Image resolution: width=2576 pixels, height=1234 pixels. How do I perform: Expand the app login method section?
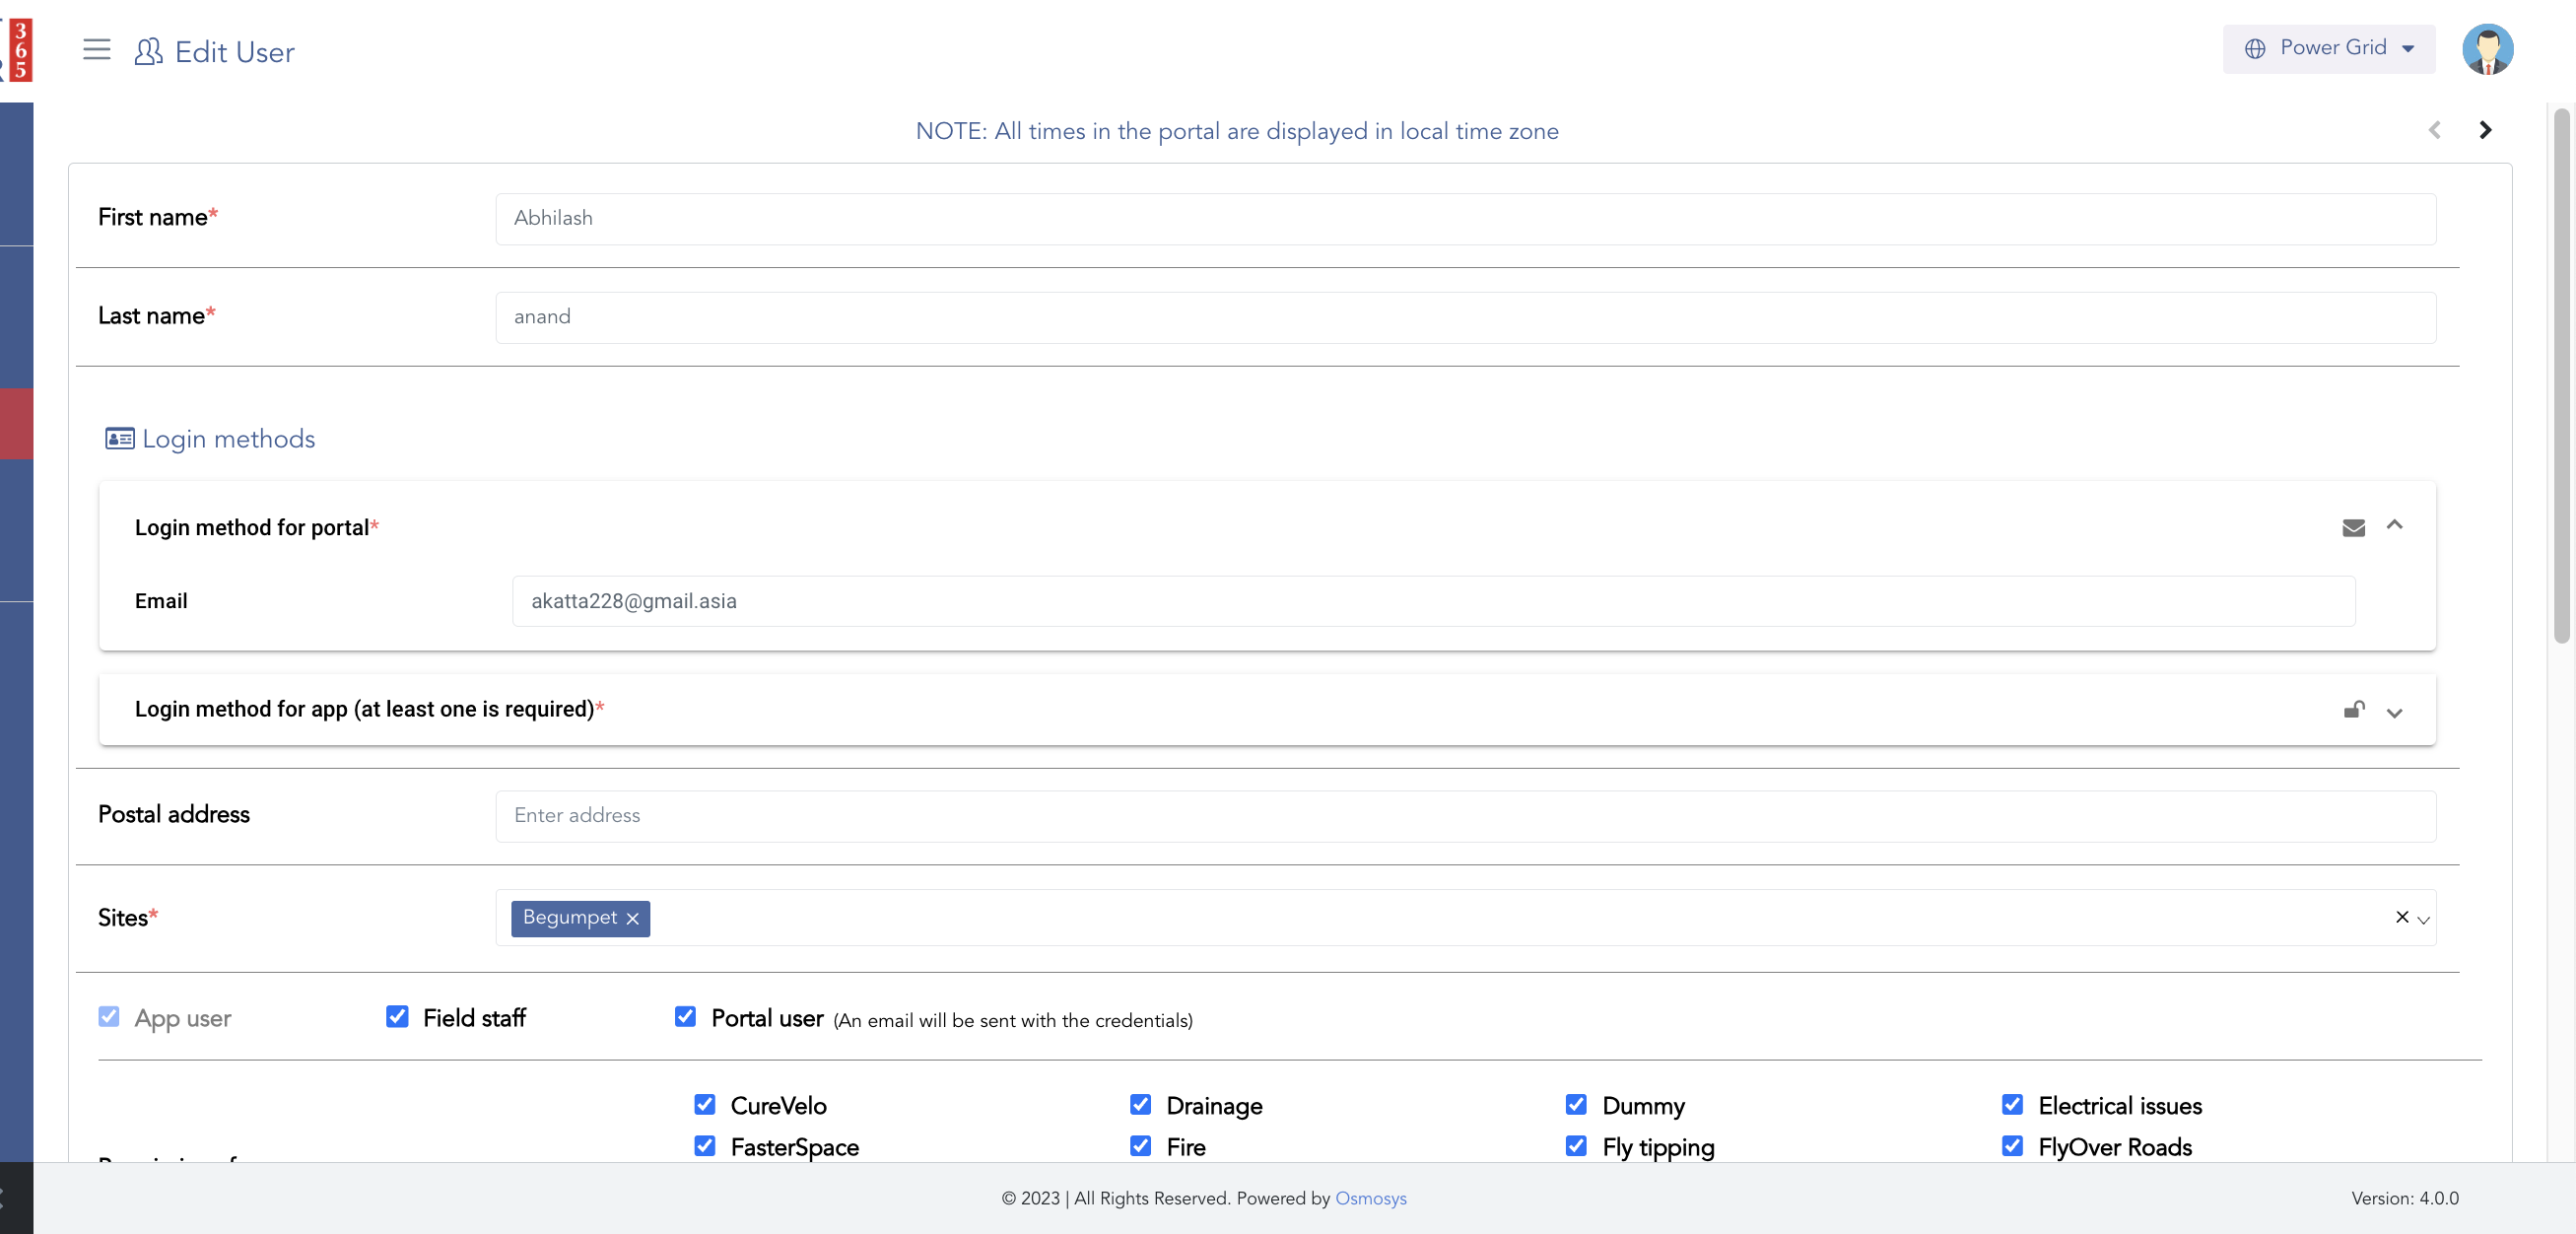click(x=2394, y=713)
